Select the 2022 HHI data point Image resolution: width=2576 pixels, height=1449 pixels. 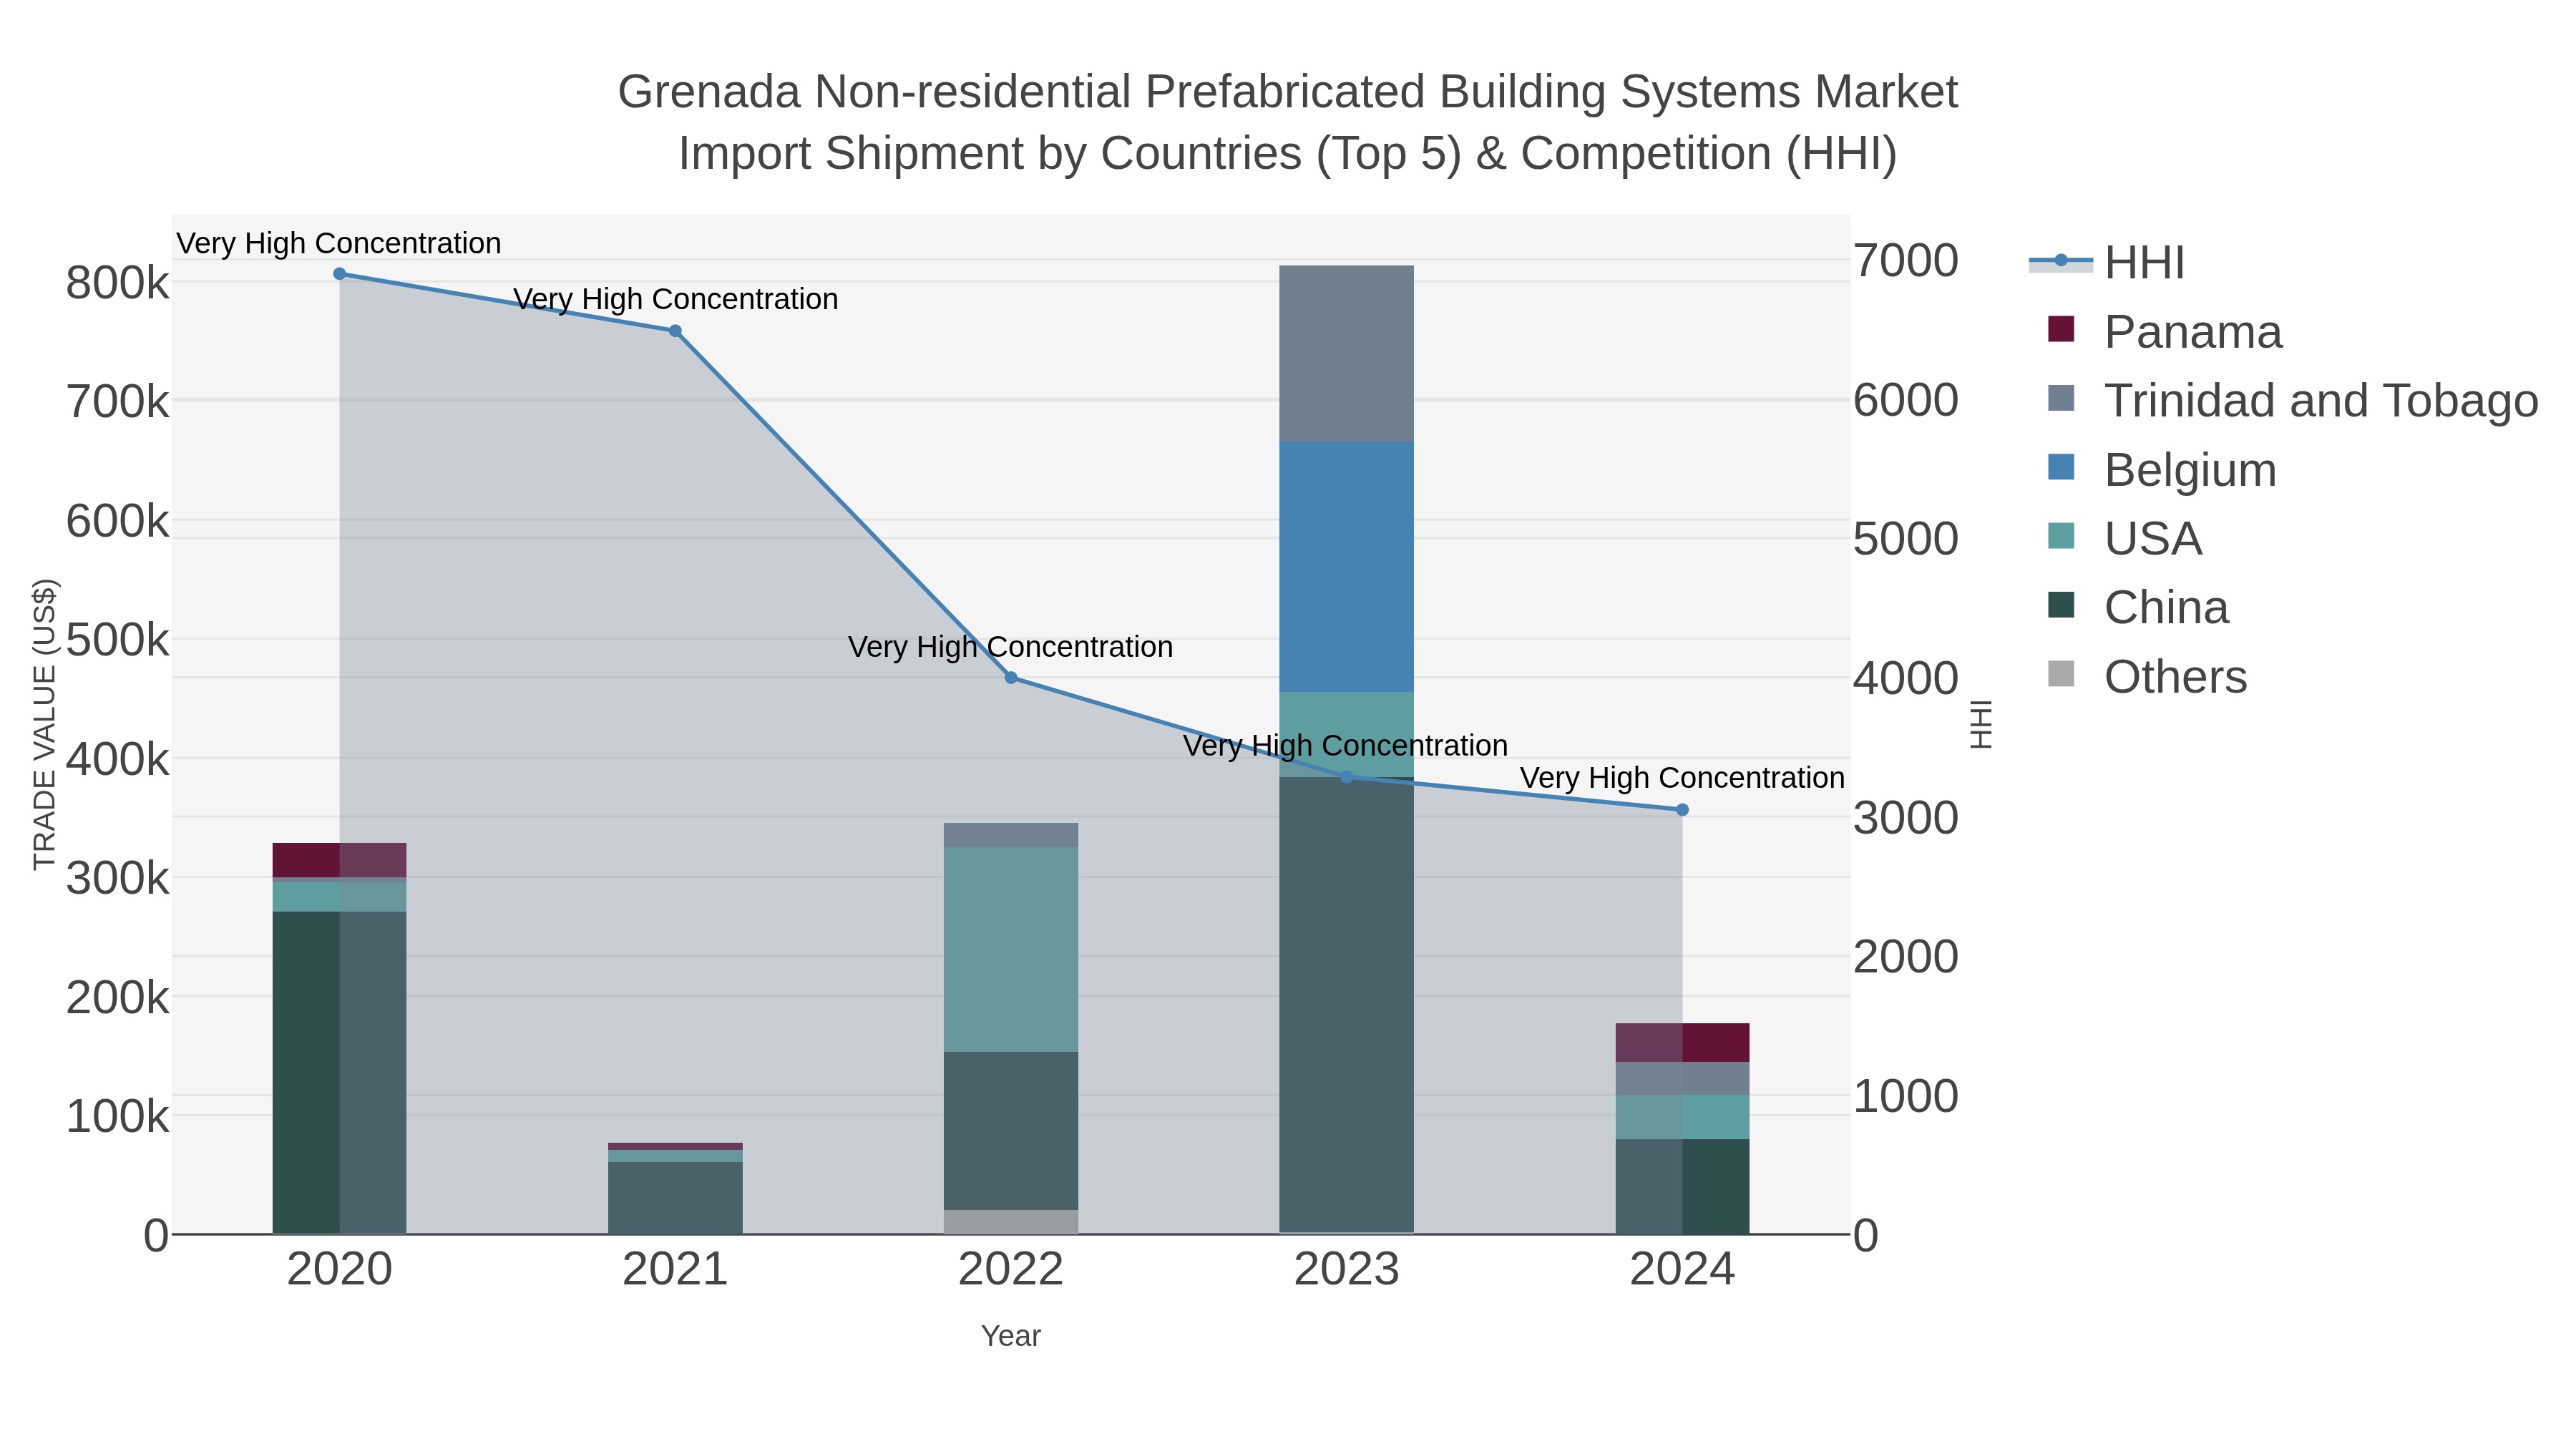pyautogui.click(x=1011, y=678)
